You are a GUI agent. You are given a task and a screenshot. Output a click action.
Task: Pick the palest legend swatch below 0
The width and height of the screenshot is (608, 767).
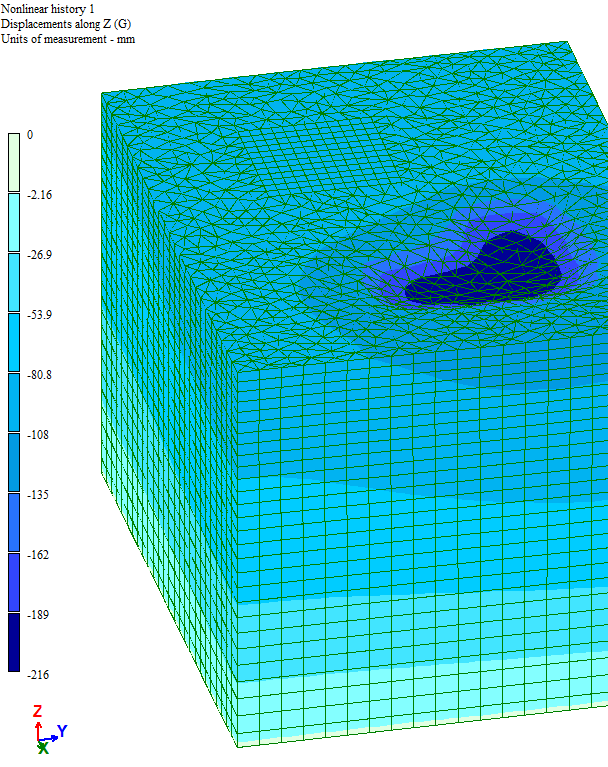(14, 162)
